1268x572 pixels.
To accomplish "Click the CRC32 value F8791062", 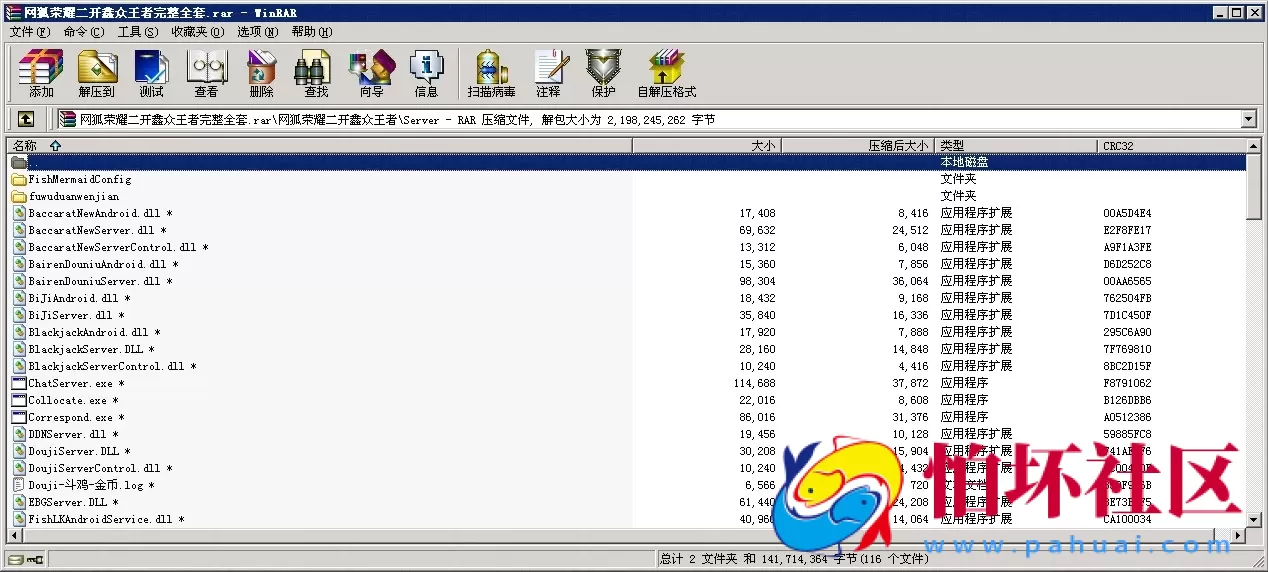I will coord(1127,383).
